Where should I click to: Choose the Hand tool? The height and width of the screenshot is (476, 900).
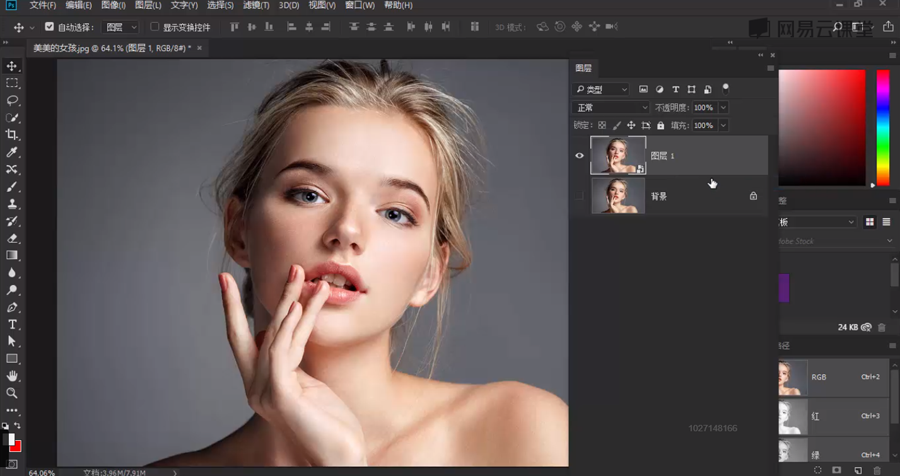tap(12, 376)
